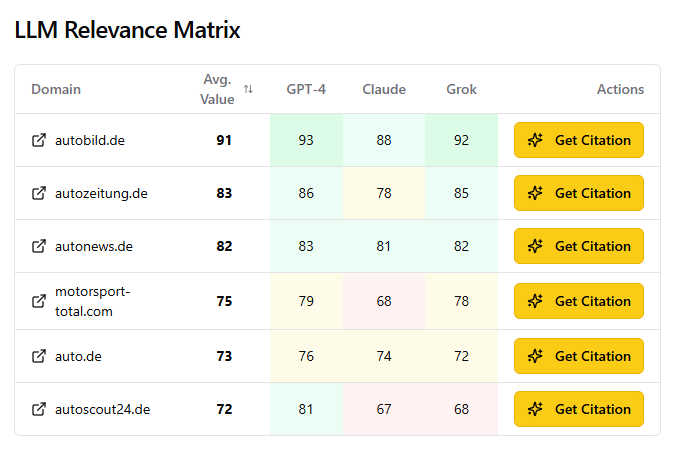Visit the autoscout24.de domain link
The width and height of the screenshot is (678, 449).
(x=104, y=409)
